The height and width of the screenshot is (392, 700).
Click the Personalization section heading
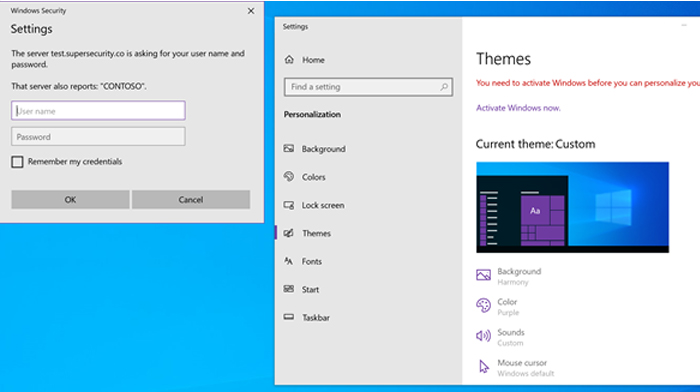click(312, 114)
